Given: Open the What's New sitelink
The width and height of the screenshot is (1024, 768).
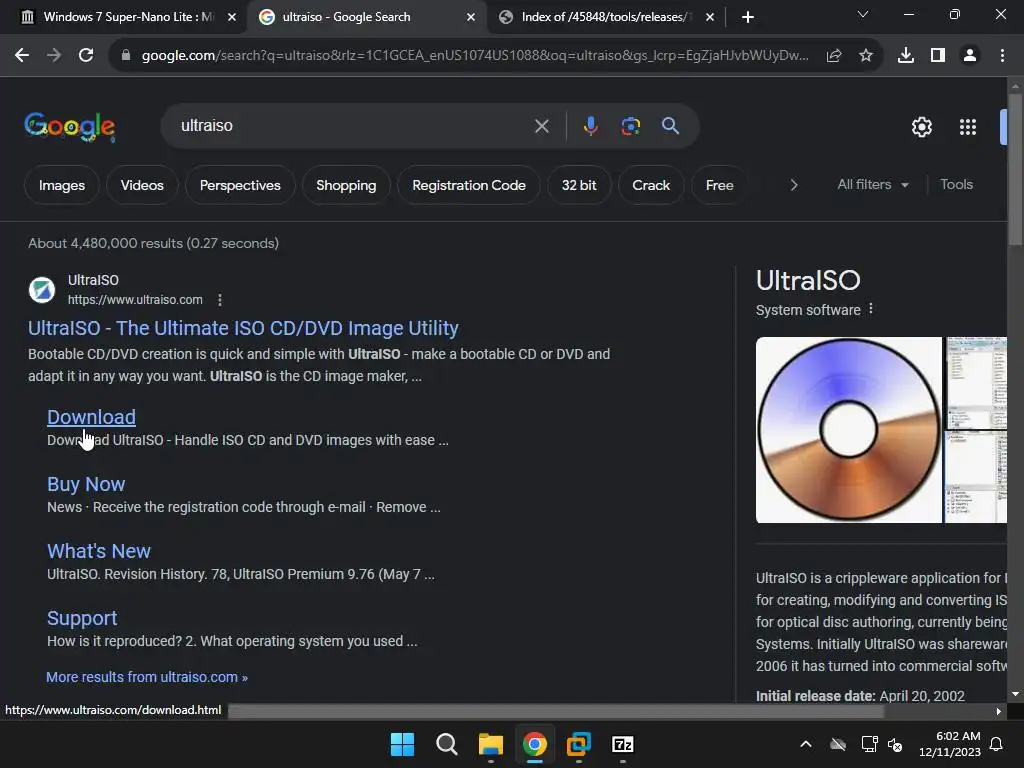Looking at the screenshot, I should [99, 551].
